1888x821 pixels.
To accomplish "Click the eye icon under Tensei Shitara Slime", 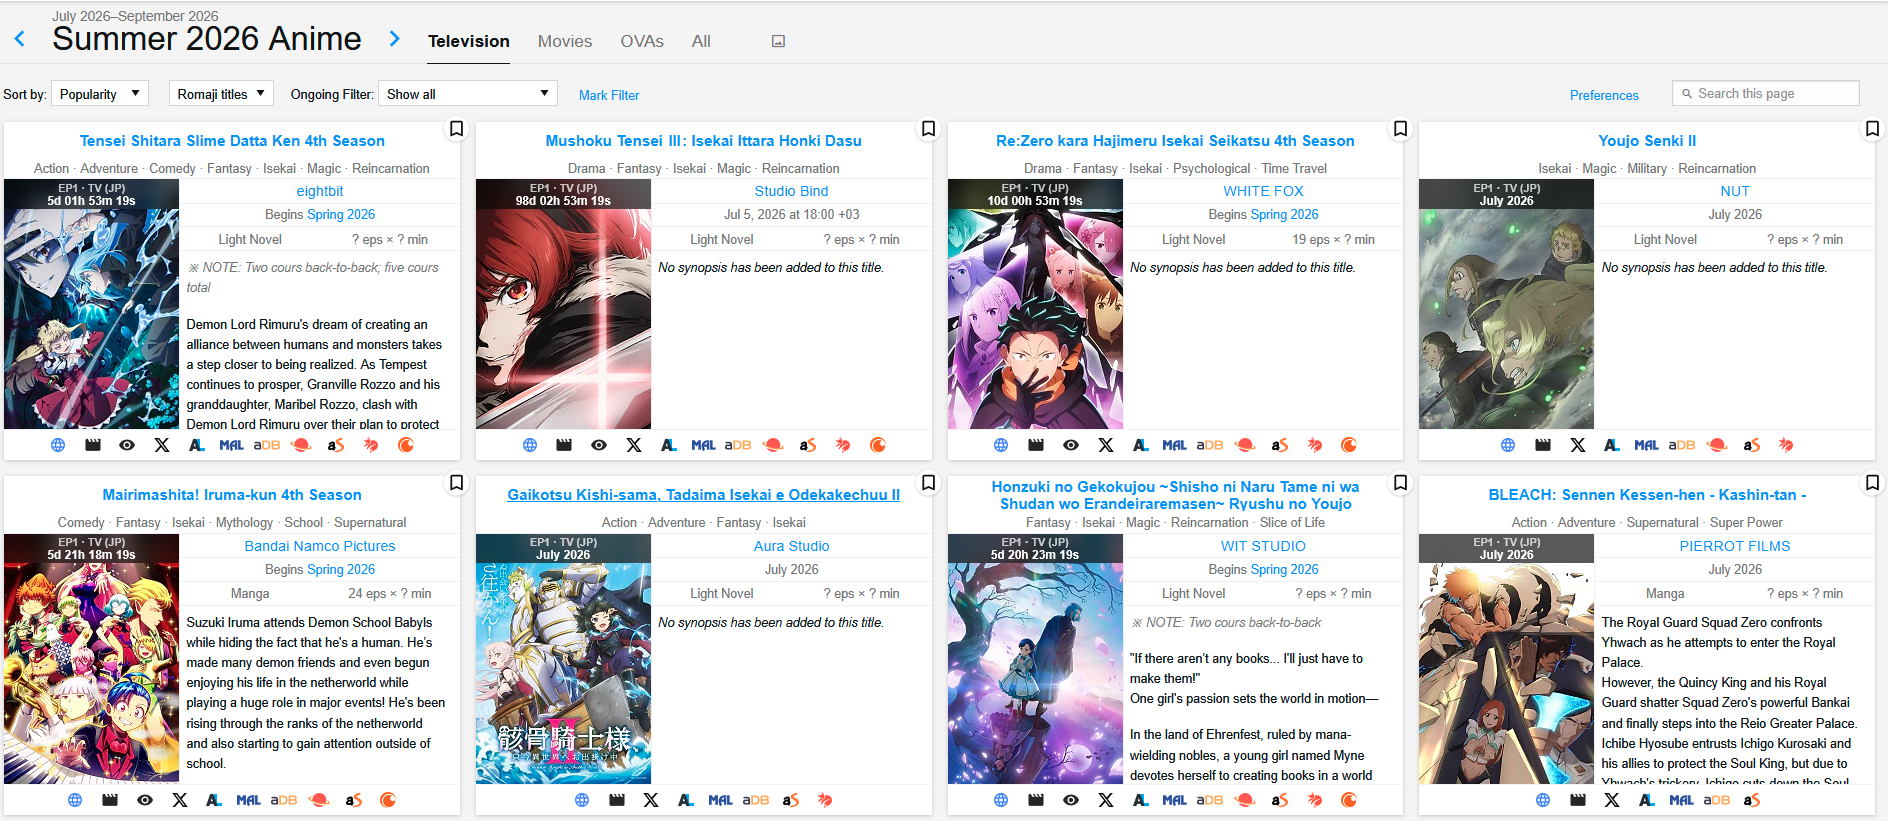I will tap(127, 445).
